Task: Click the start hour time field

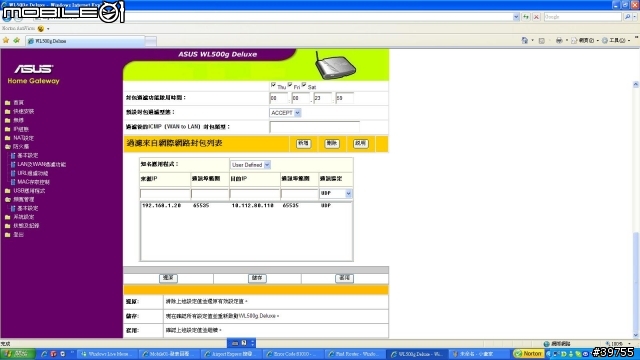Action: pyautogui.click(x=279, y=98)
